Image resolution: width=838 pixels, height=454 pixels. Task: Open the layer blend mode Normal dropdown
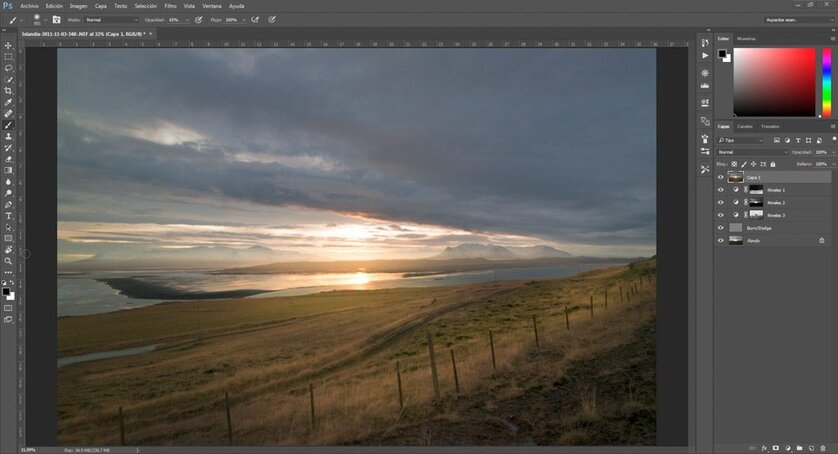pyautogui.click(x=750, y=152)
